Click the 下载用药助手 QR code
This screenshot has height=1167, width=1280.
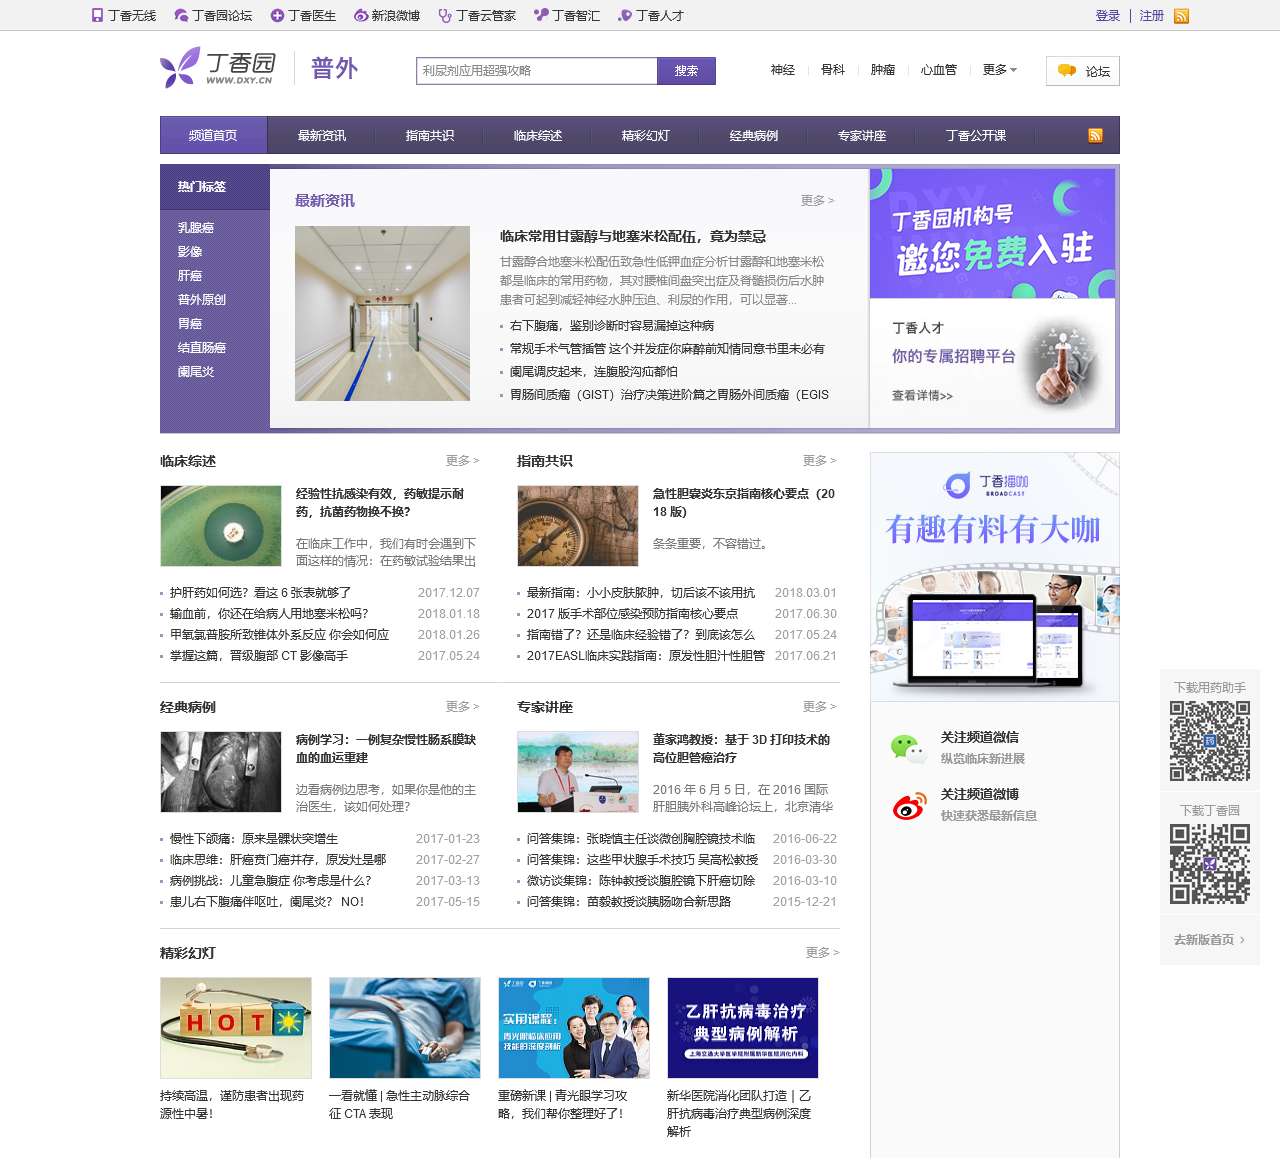pyautogui.click(x=1210, y=741)
